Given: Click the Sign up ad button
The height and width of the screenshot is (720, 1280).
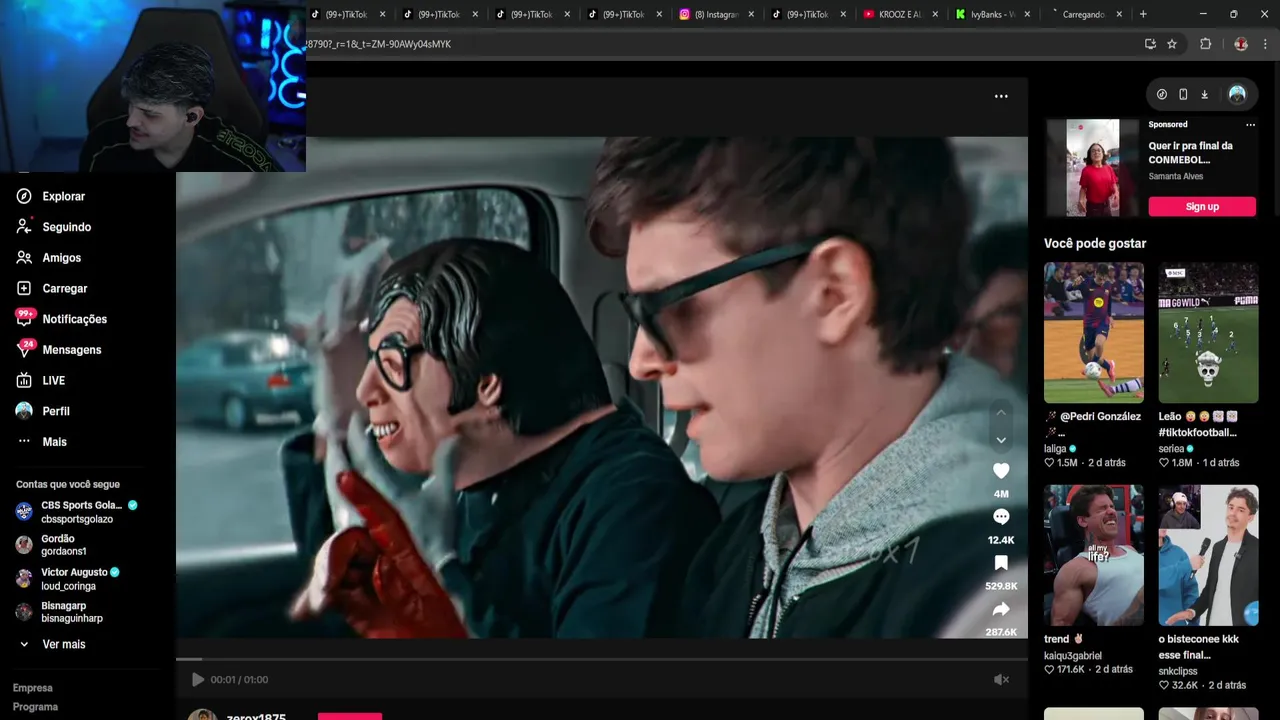Looking at the screenshot, I should click(x=1202, y=206).
